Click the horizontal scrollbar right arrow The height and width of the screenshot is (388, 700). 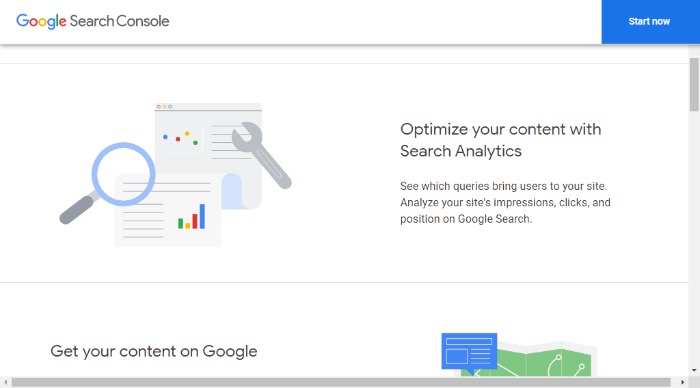tap(683, 383)
